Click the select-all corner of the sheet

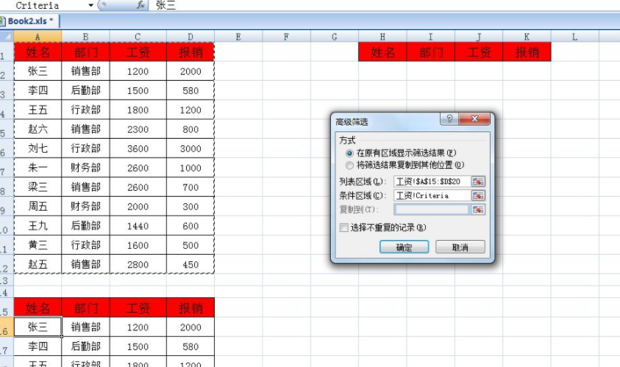[6, 37]
